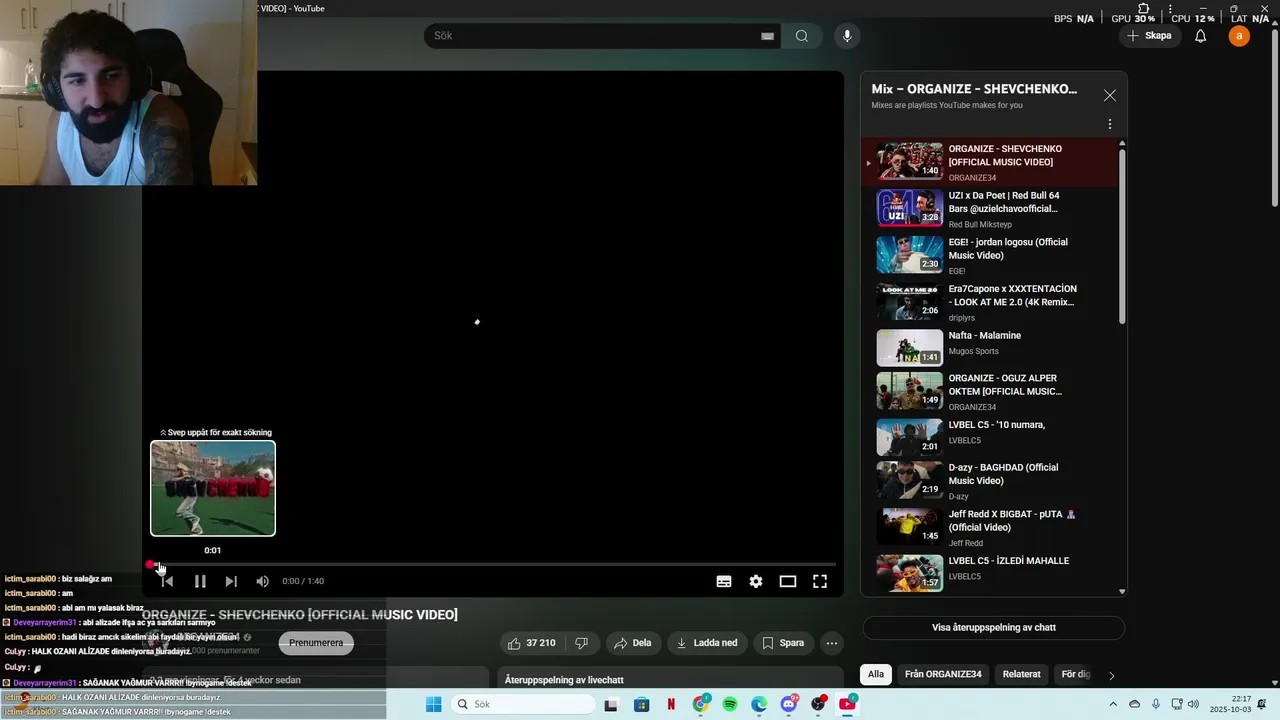Download video with Ladda ned
The width and height of the screenshot is (1280, 720).
pyautogui.click(x=707, y=643)
